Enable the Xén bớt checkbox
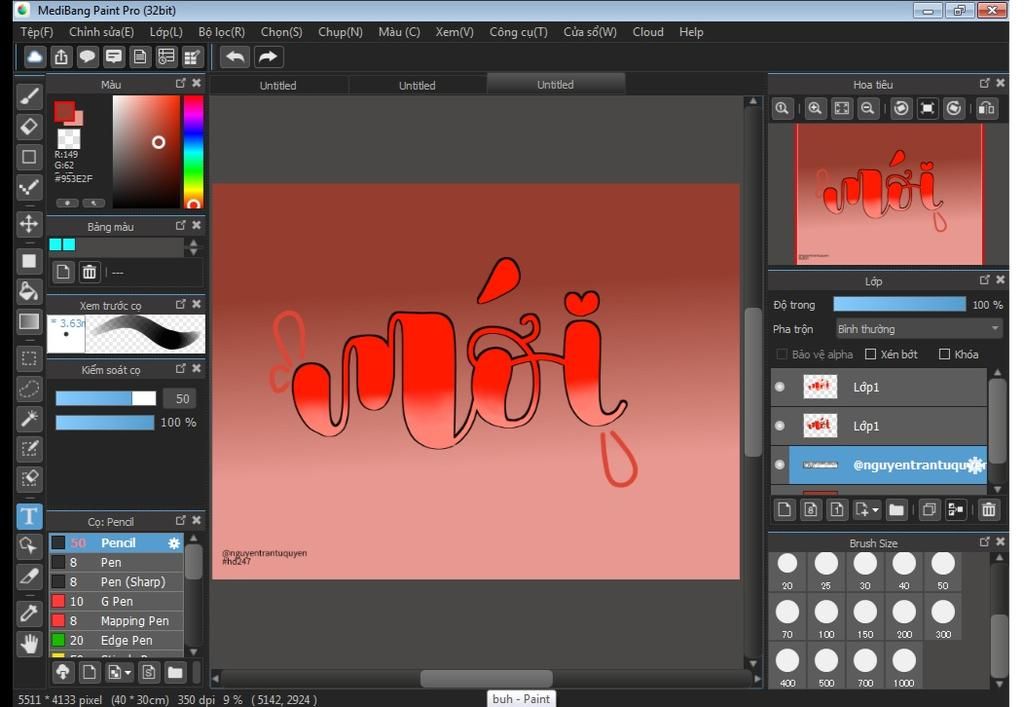 (x=871, y=354)
